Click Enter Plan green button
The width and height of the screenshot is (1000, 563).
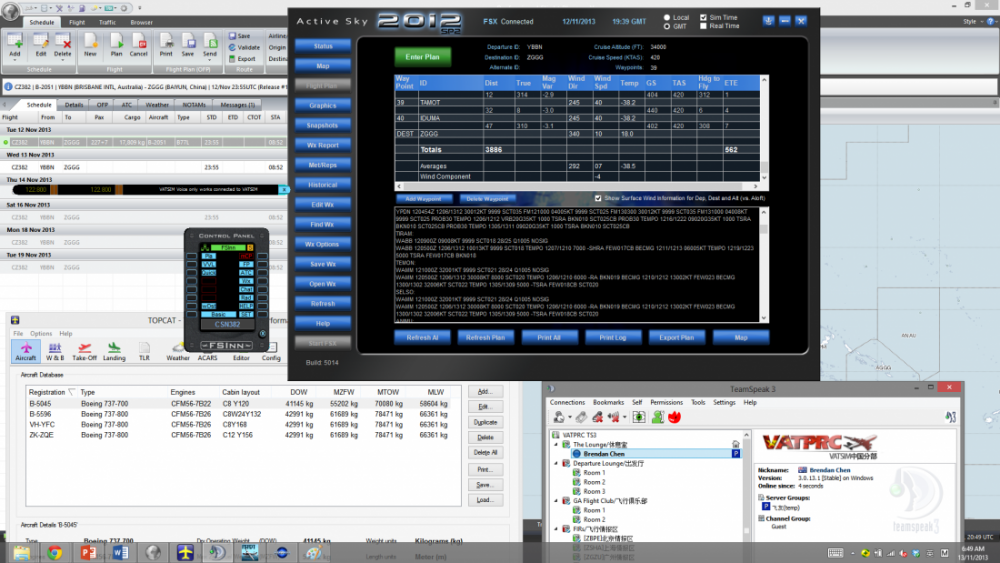click(x=422, y=57)
